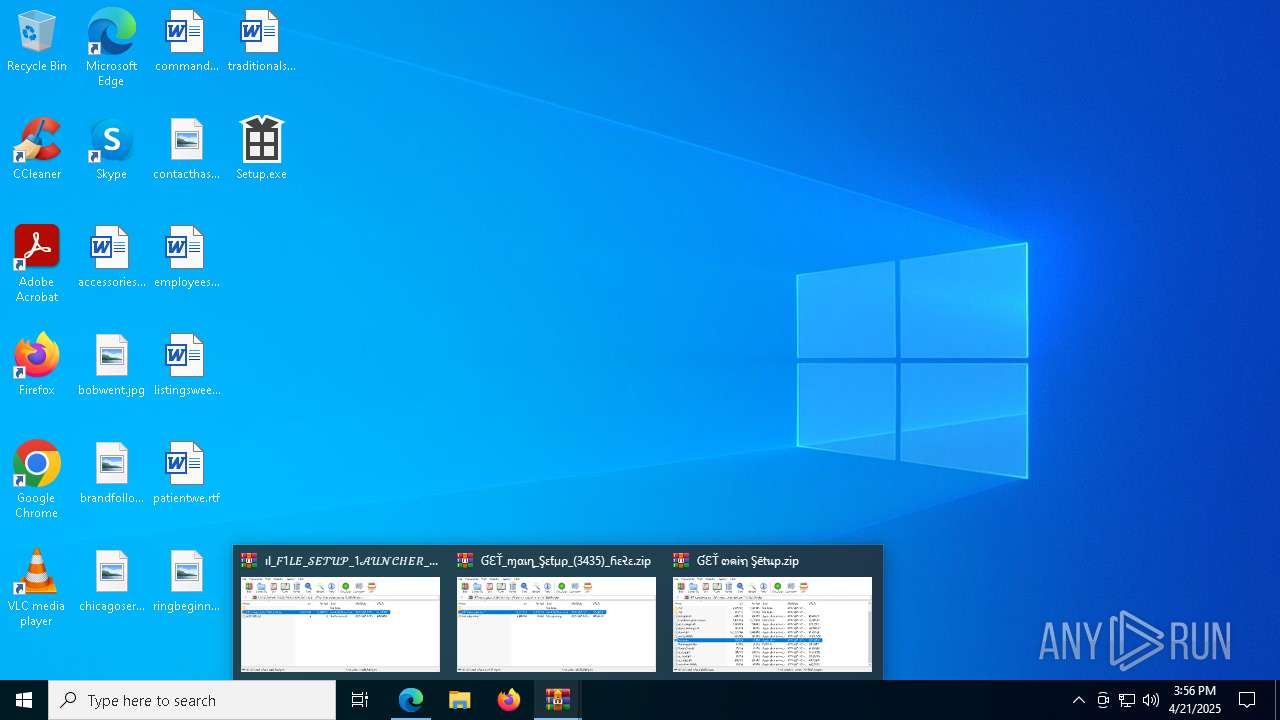This screenshot has height=720, width=1280.
Task: Select the contacthas... image file
Action: tap(186, 150)
